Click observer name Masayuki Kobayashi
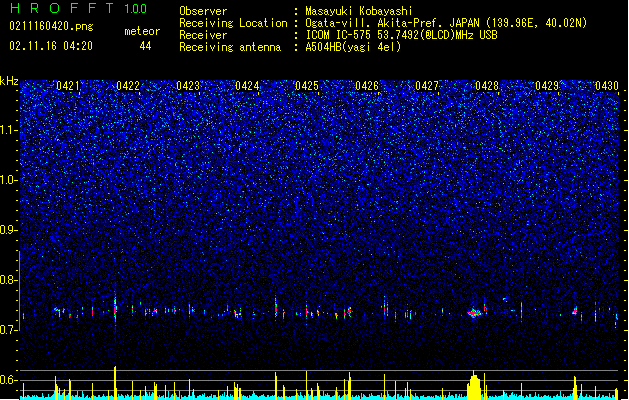Image resolution: width=629 pixels, height=400 pixels. click(x=359, y=11)
